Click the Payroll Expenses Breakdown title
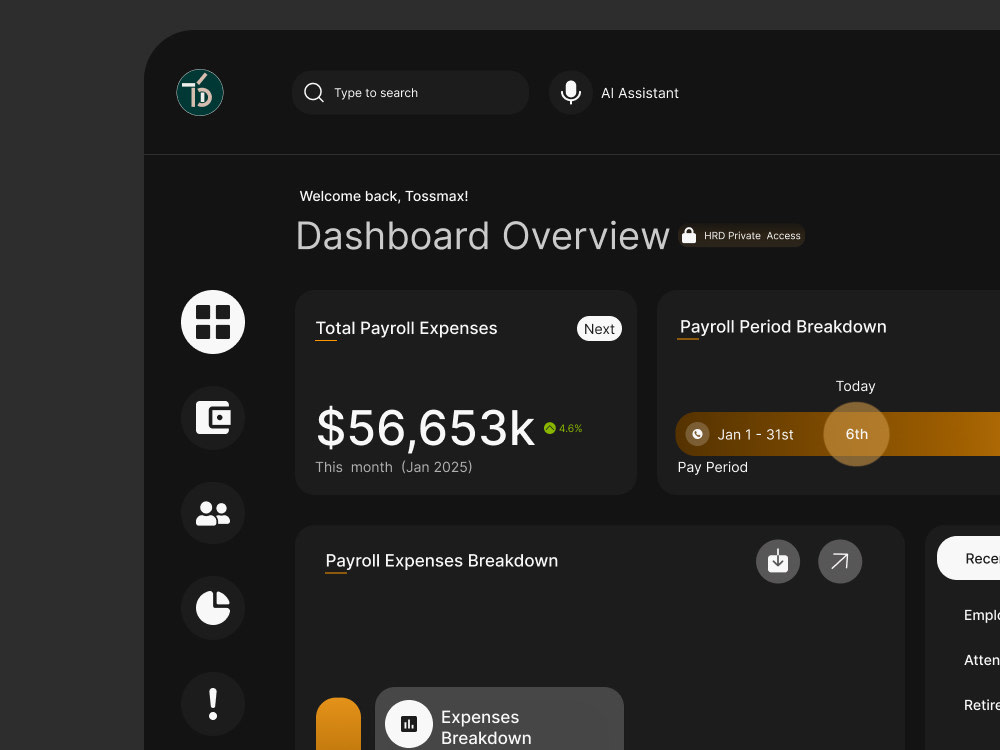 click(442, 561)
